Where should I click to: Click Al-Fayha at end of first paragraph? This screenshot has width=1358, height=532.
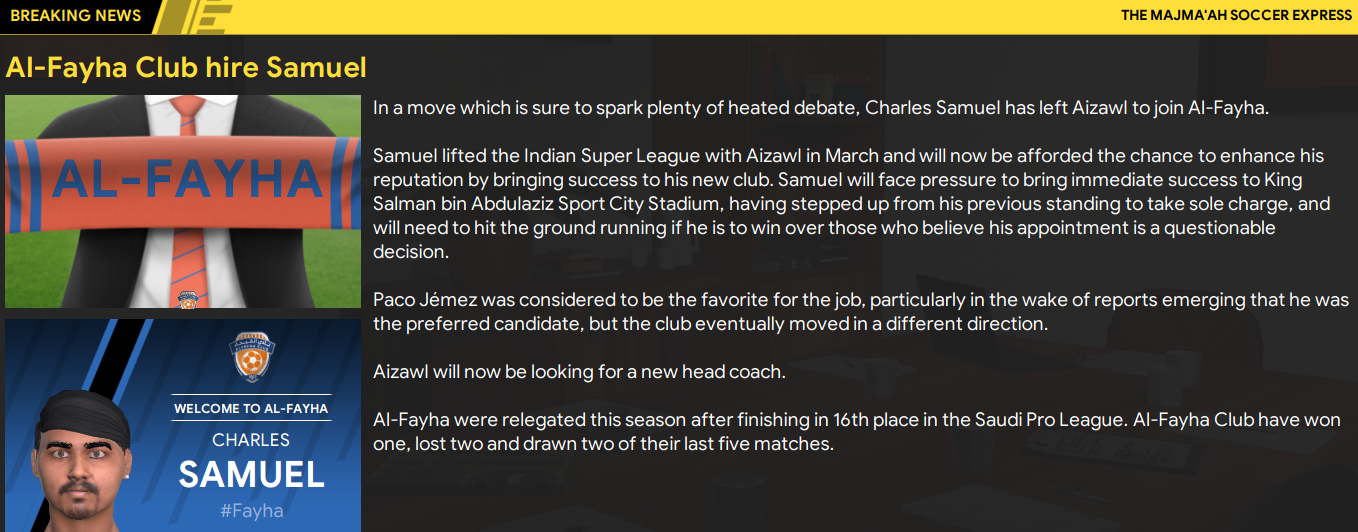1227,108
